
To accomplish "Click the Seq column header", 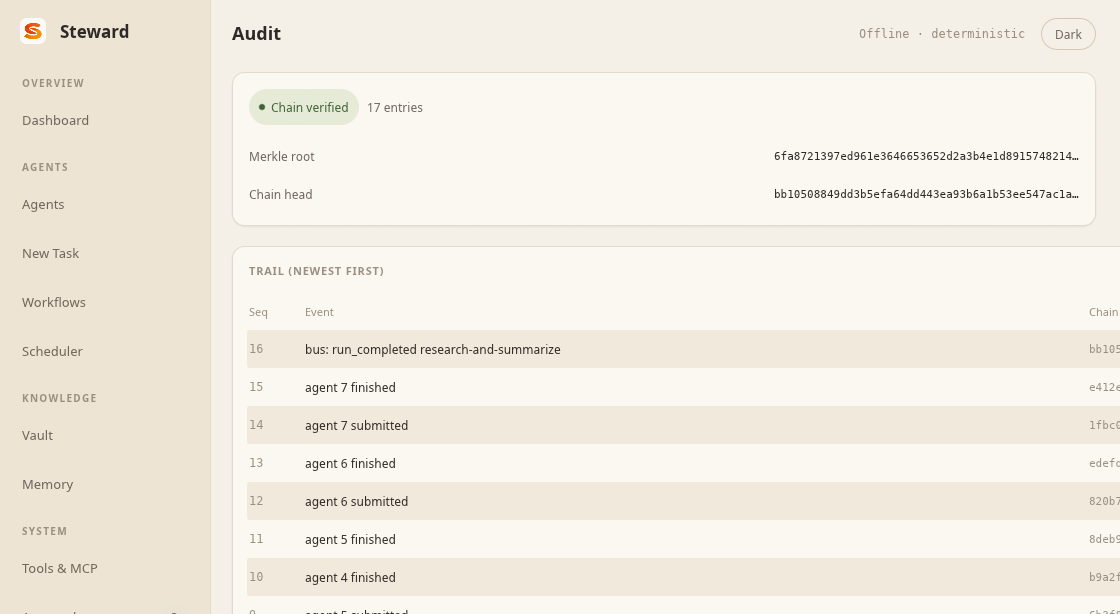I will click(x=259, y=312).
